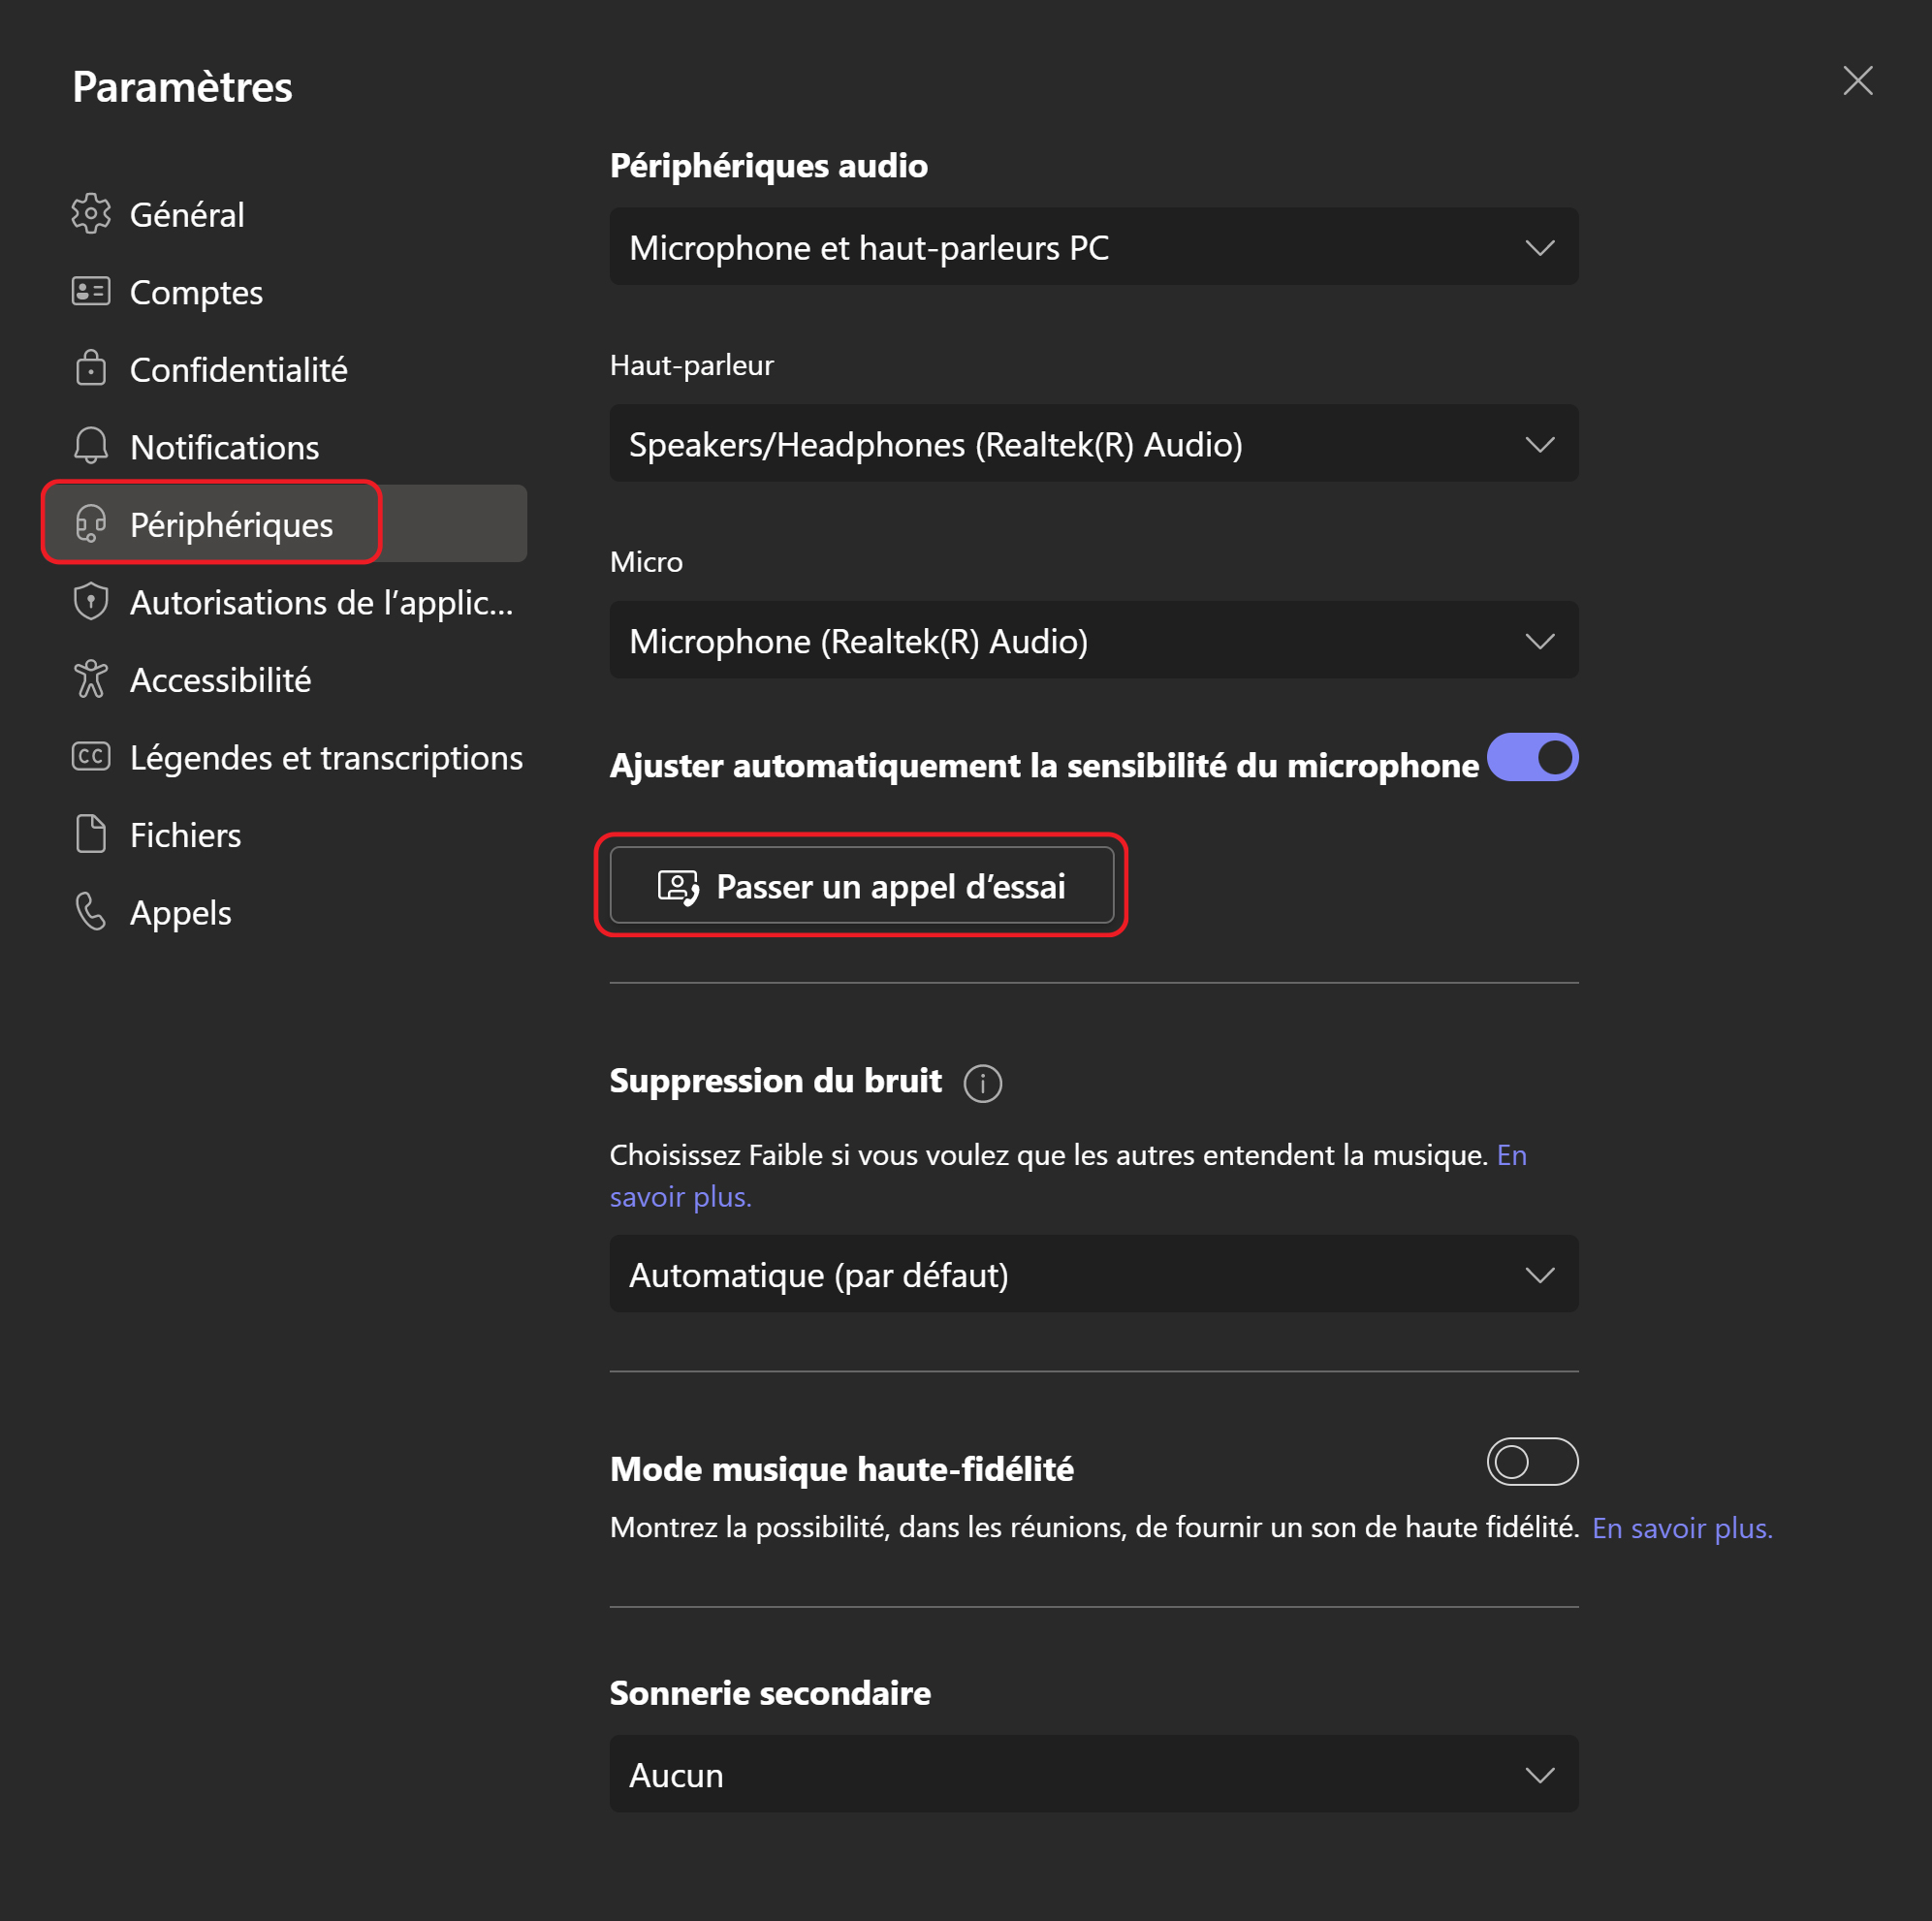The image size is (1932, 1921).
Task: Open En savoir plus link for high-fidelity music
Action: tap(1681, 1528)
